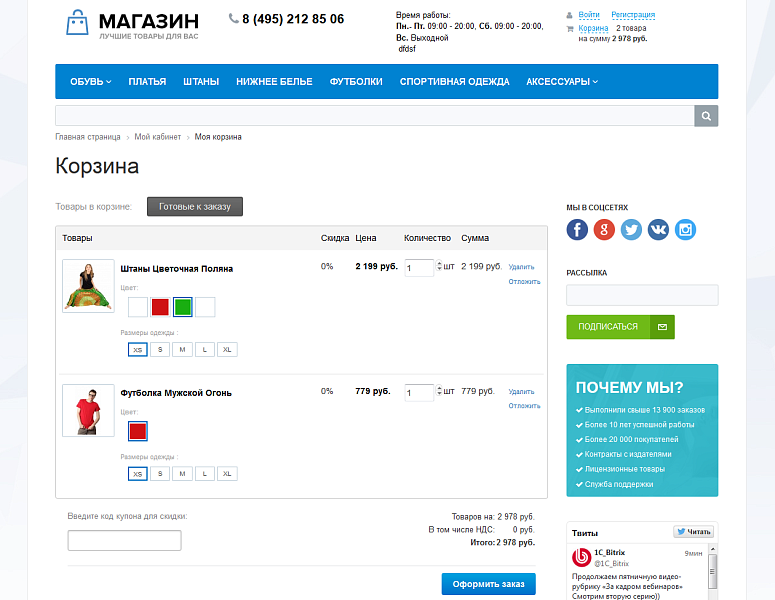Open the Спортивная одежда menu category
Image resolution: width=775 pixels, height=600 pixels.
tap(454, 82)
